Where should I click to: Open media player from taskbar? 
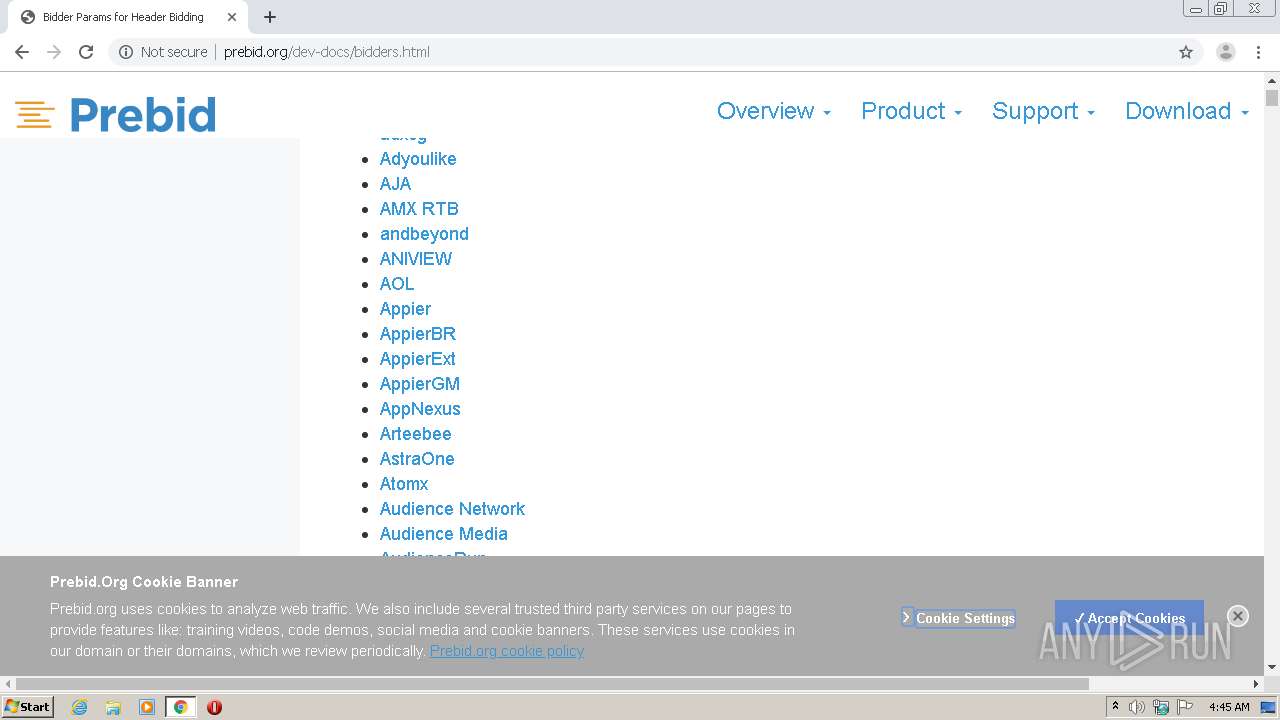point(147,707)
